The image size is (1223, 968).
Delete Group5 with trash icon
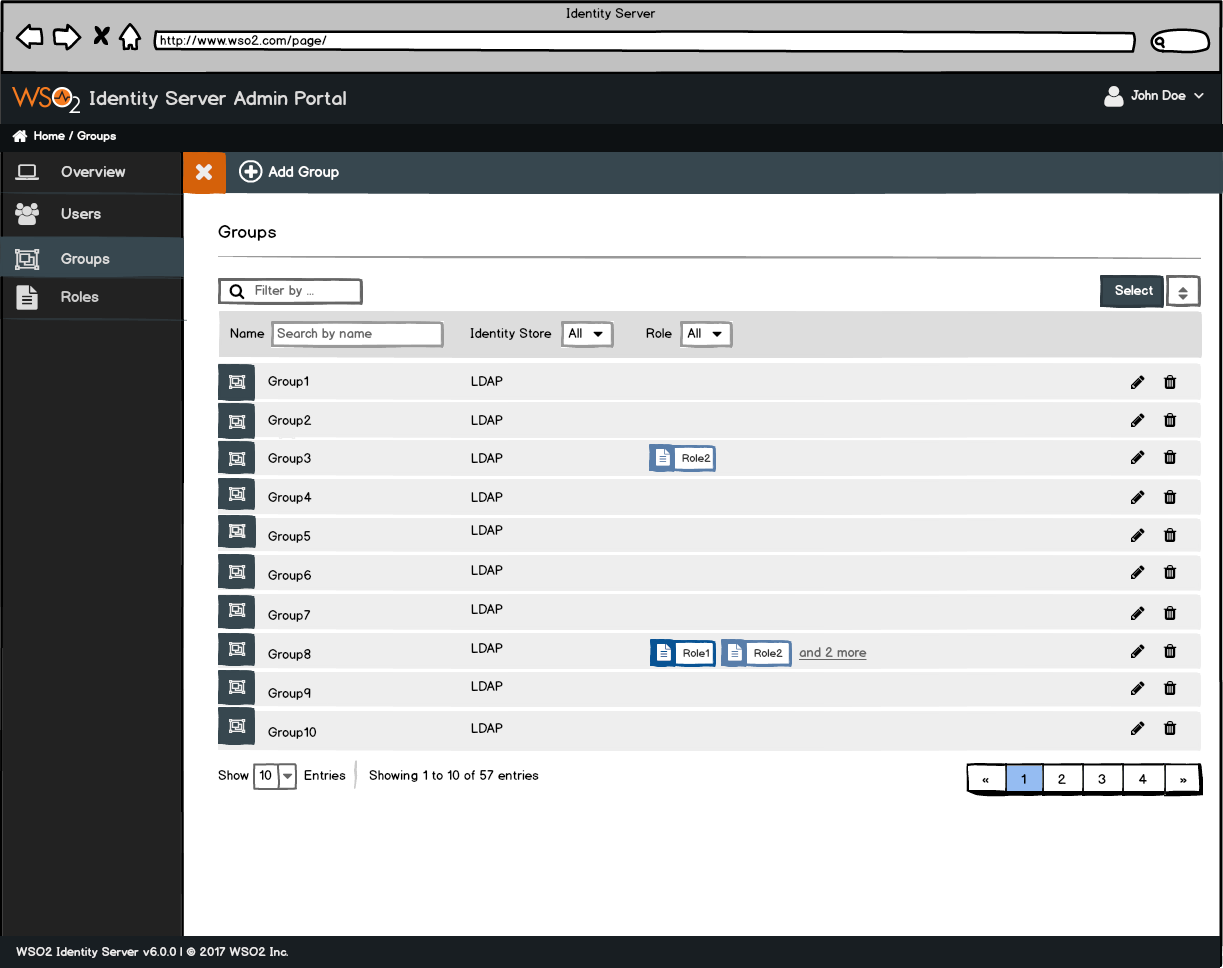tap(1170, 535)
